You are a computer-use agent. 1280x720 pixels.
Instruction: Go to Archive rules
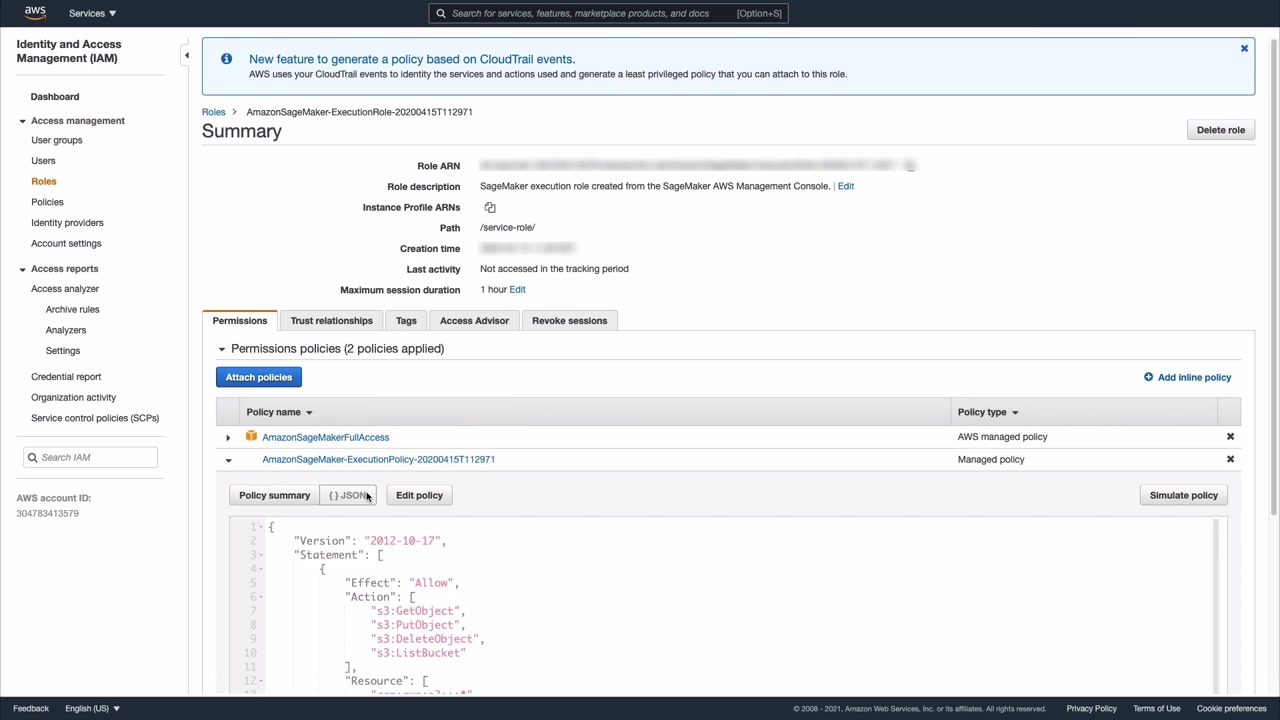pos(72,310)
